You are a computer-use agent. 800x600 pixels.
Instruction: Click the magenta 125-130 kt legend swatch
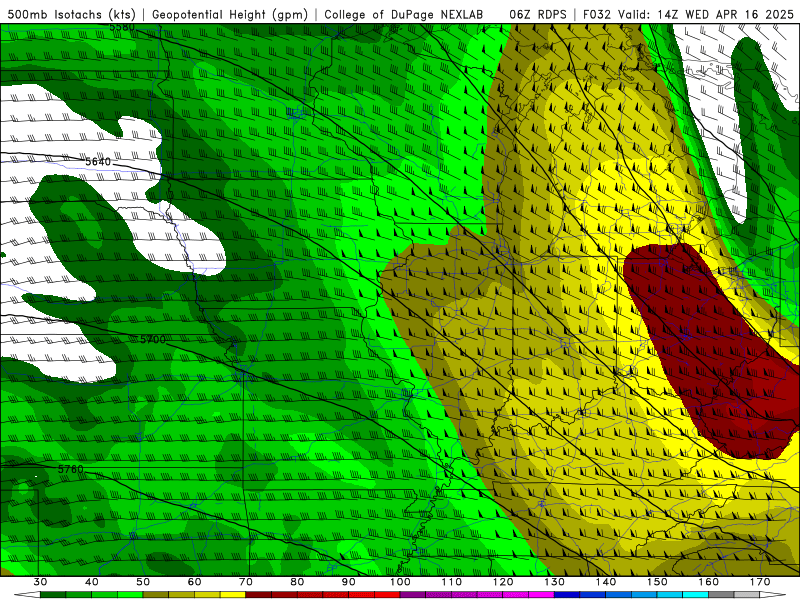541,595
